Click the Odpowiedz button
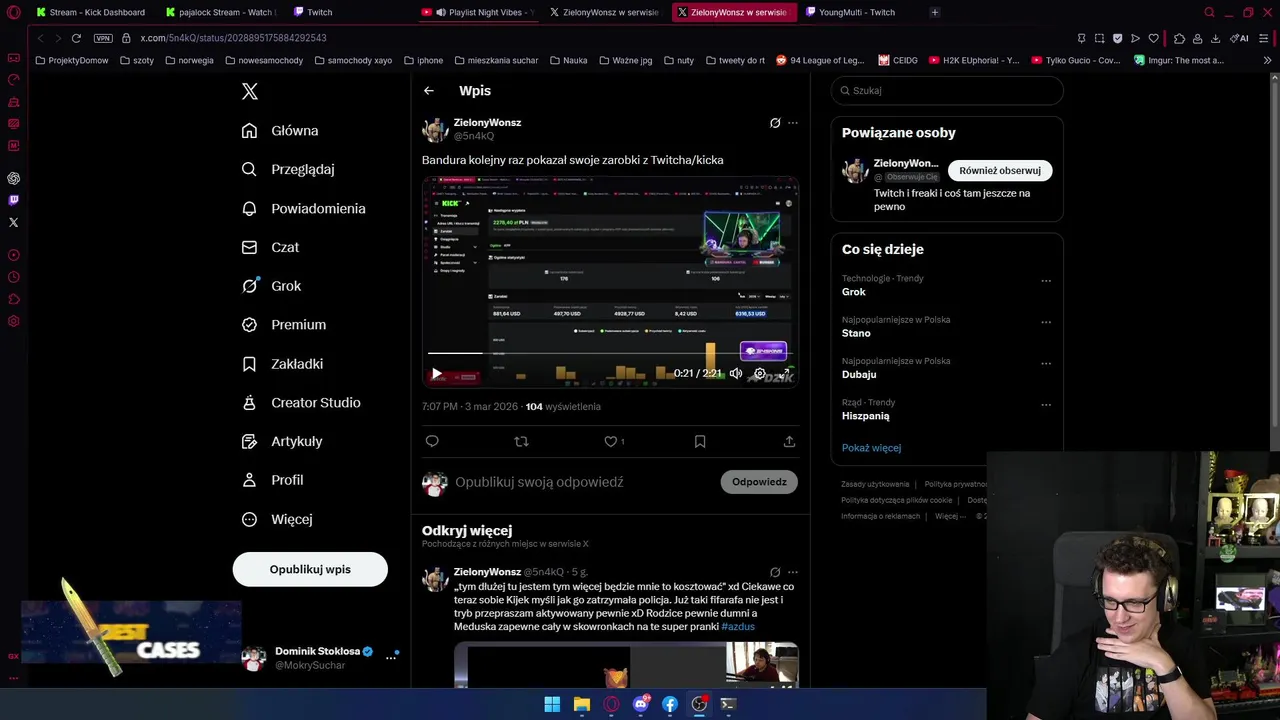Viewport: 1280px width, 720px height. (x=759, y=482)
